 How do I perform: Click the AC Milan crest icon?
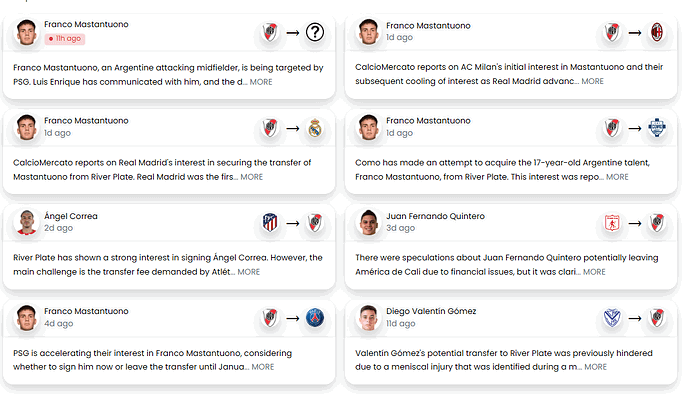(657, 32)
